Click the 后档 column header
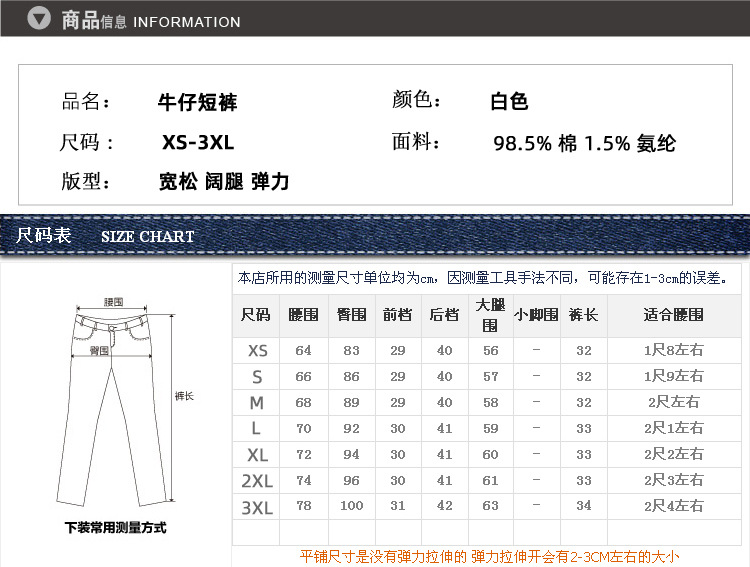 coord(444,315)
